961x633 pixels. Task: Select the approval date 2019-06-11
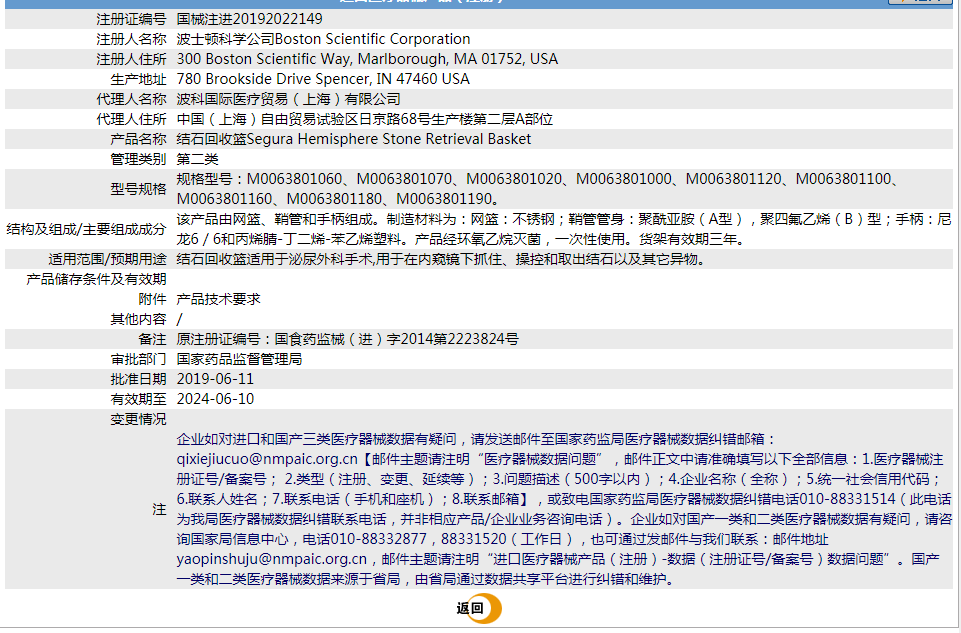pyautogui.click(x=215, y=379)
